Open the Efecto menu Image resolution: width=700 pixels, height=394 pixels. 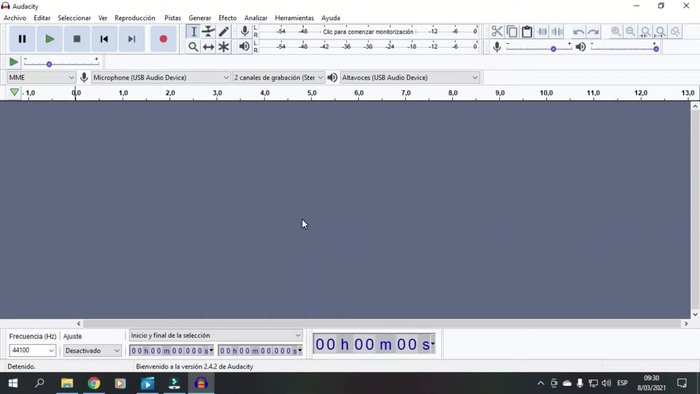tap(227, 18)
